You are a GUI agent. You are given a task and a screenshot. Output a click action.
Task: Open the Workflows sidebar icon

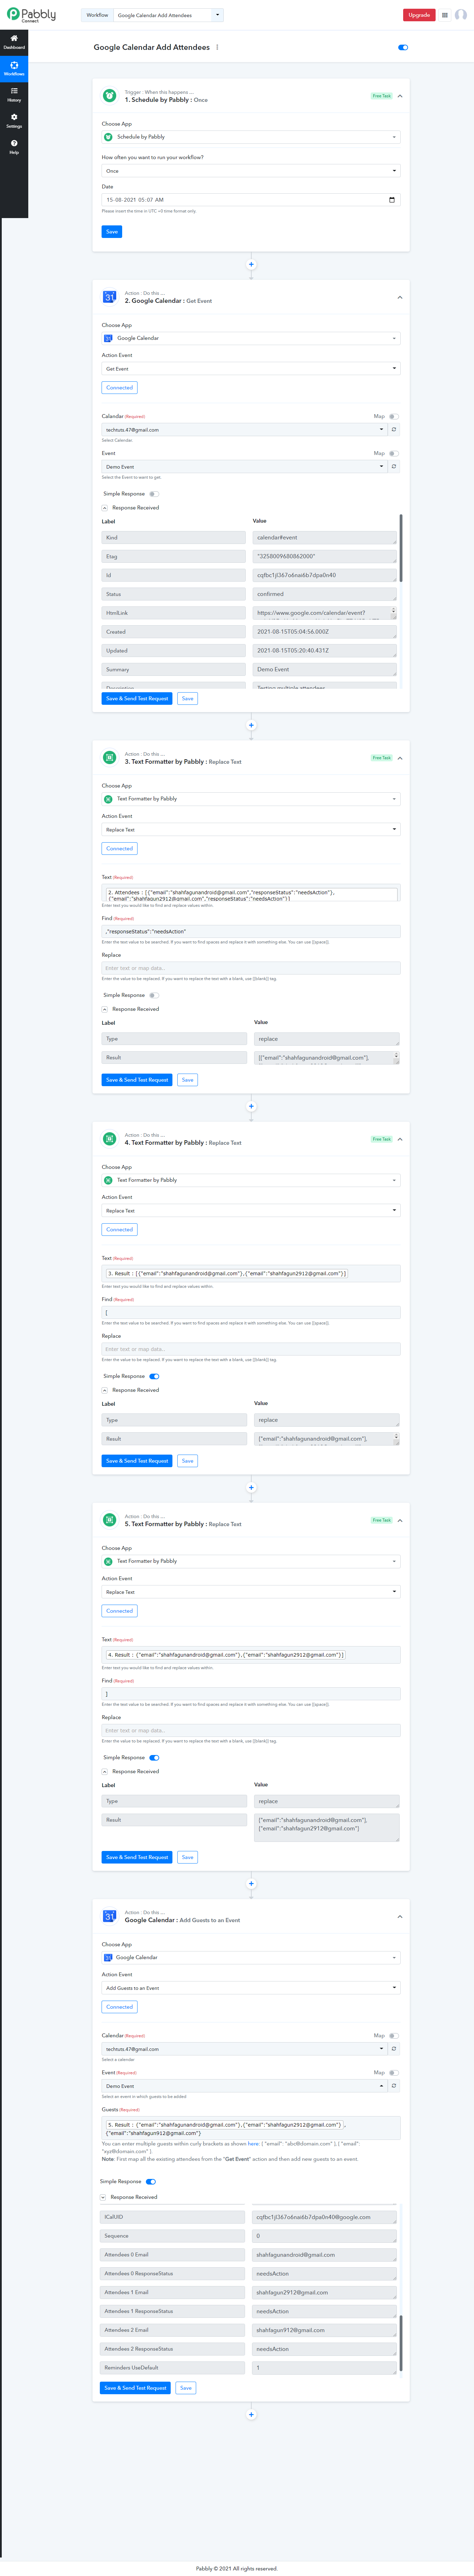(14, 68)
